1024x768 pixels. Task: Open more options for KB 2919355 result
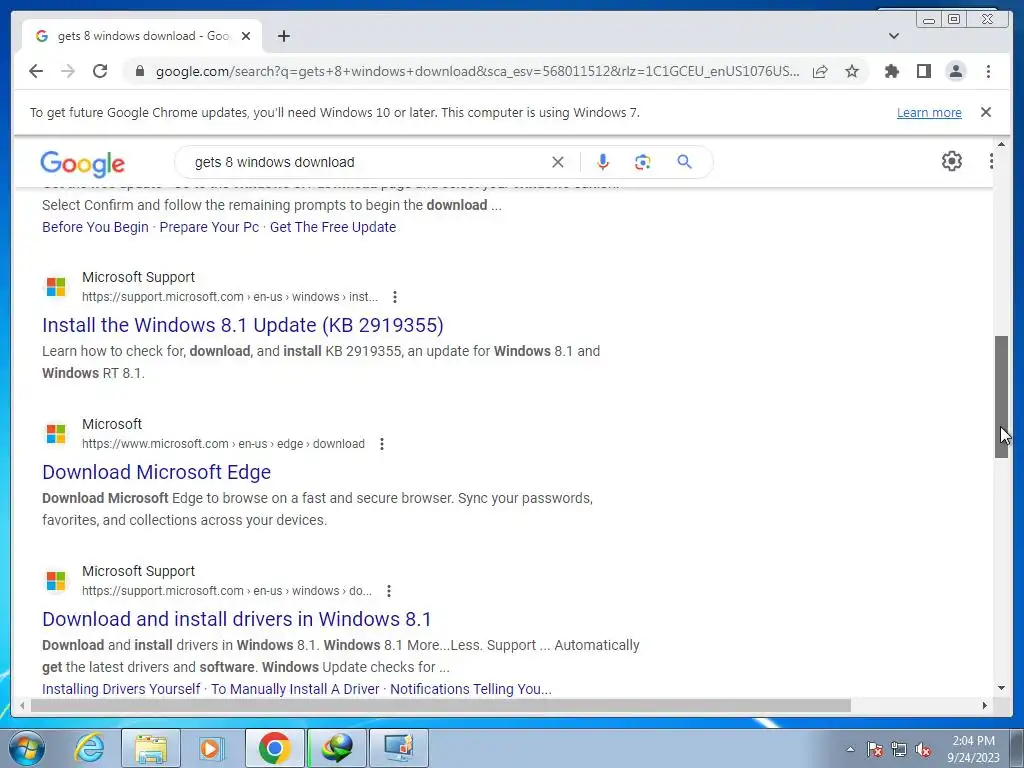[394, 297]
